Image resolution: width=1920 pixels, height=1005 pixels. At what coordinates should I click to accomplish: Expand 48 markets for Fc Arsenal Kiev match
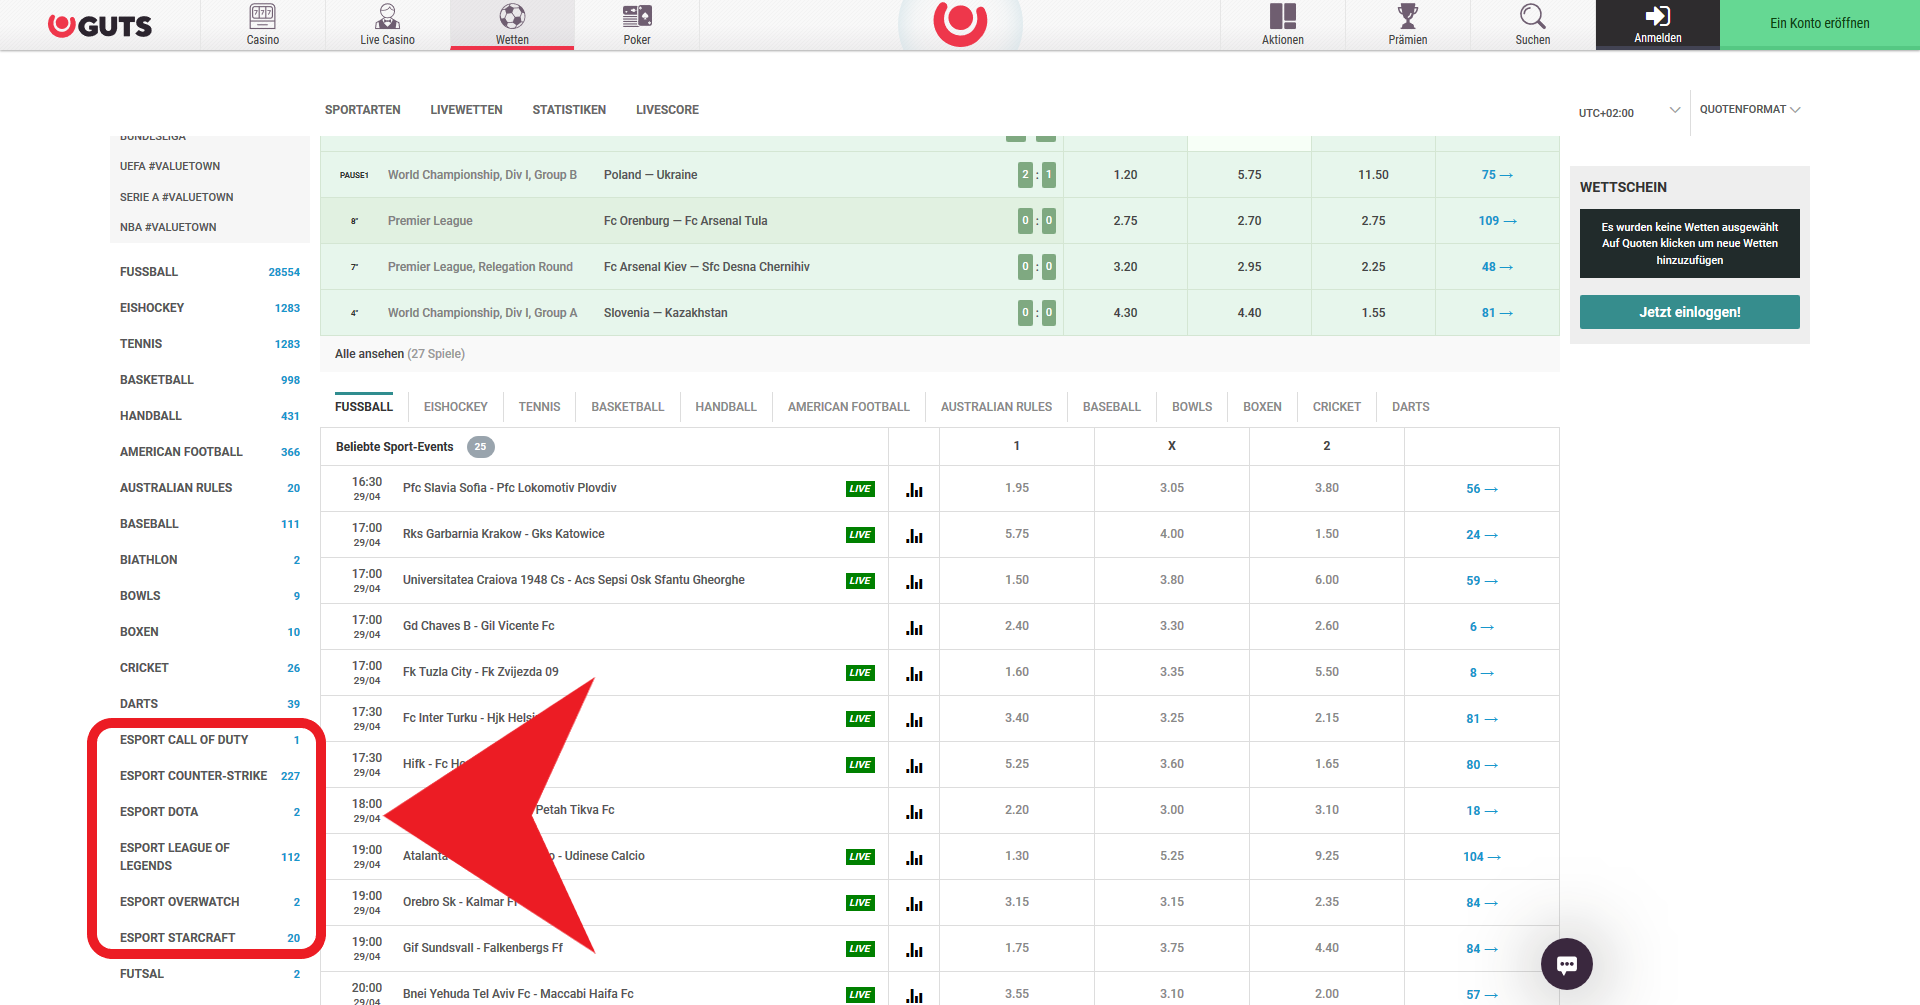click(x=1497, y=267)
